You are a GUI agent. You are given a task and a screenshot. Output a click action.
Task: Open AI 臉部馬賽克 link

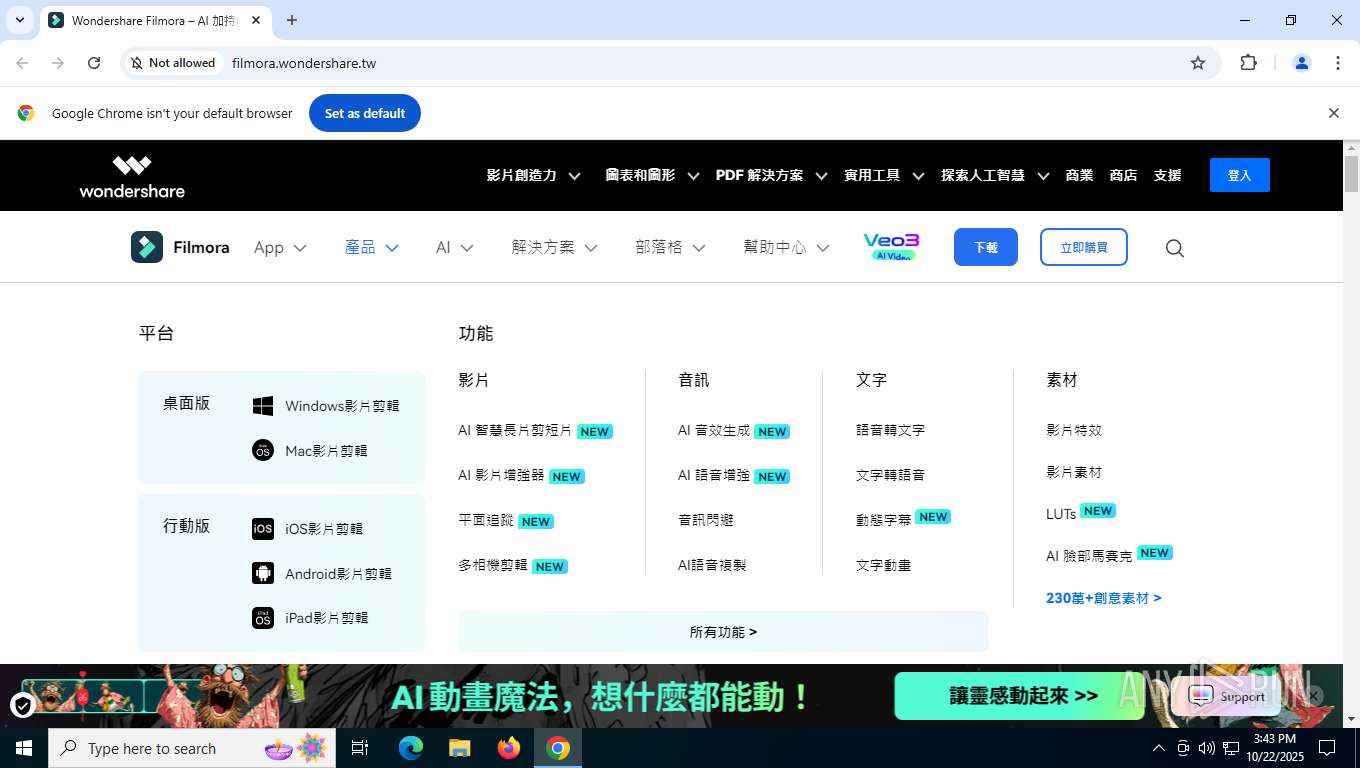click(1089, 556)
